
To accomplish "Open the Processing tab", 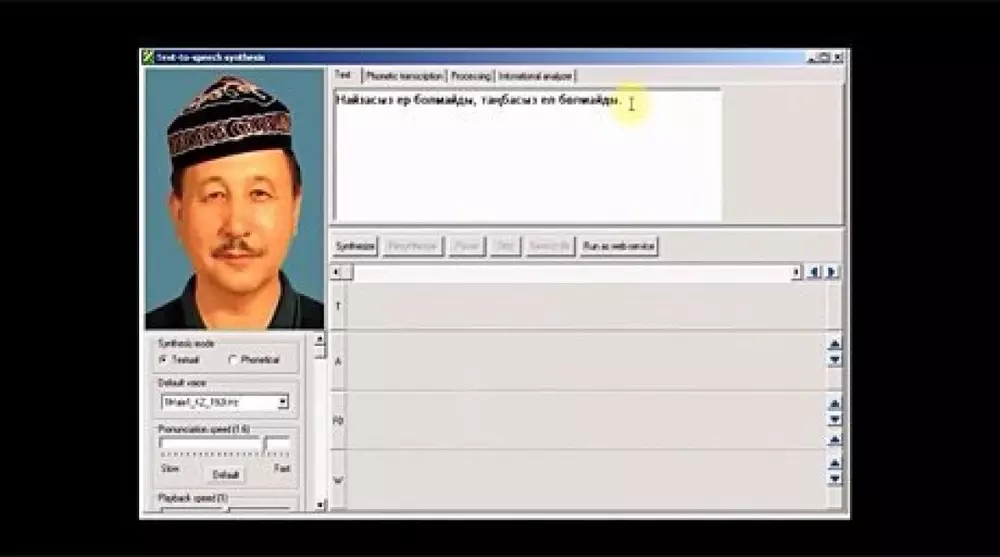I will click(470, 76).
